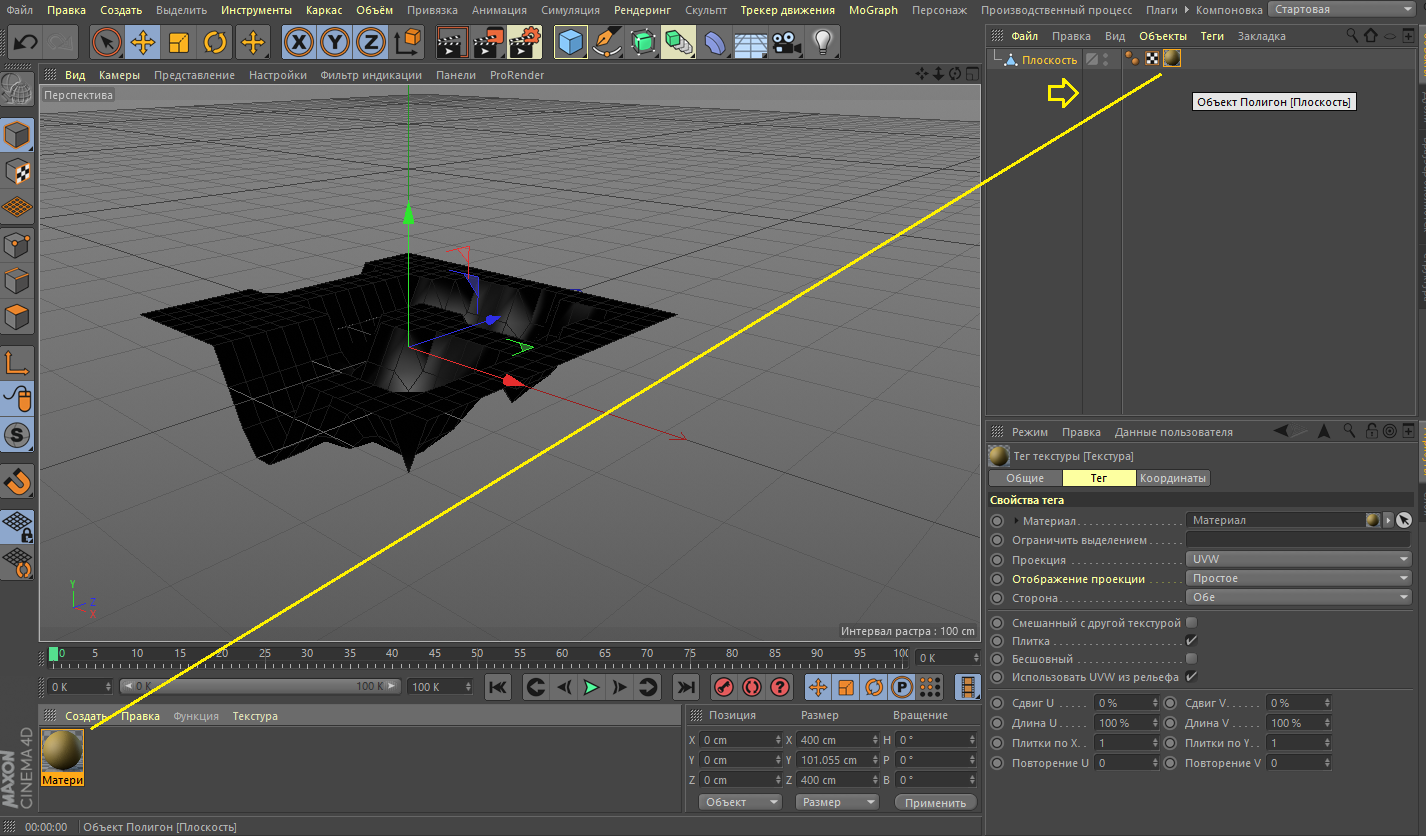Expand the Материал property triangle
This screenshot has height=836, width=1426.
pyautogui.click(x=1016, y=521)
